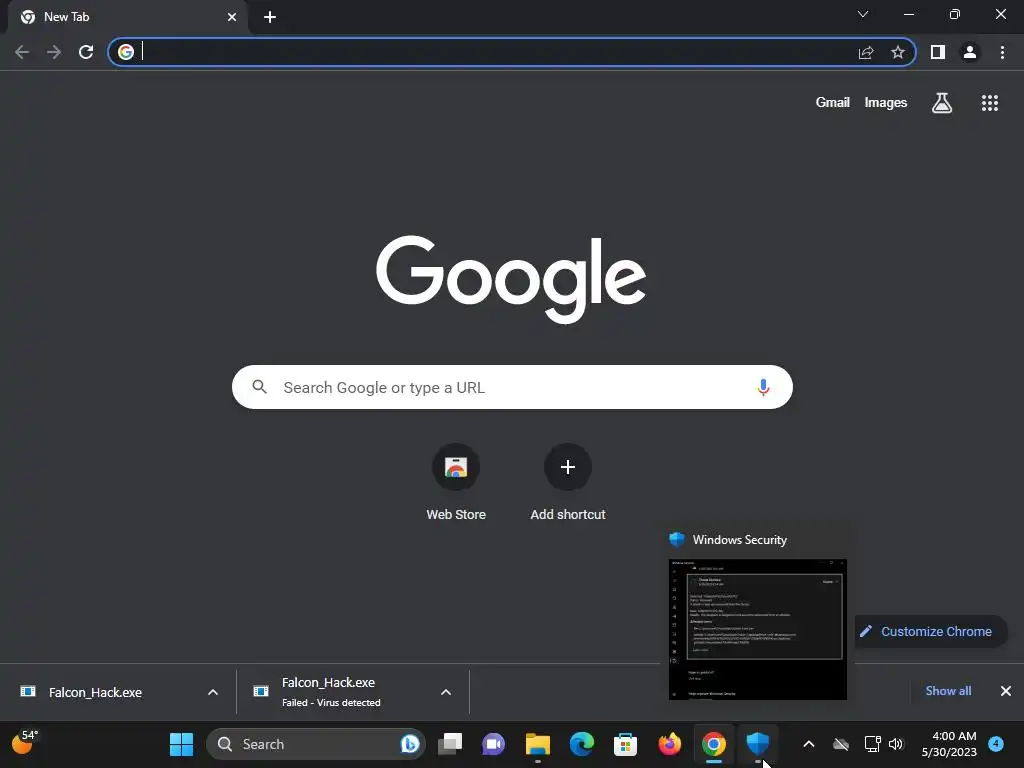
Task: Close the downloads bar
Action: click(x=1006, y=691)
